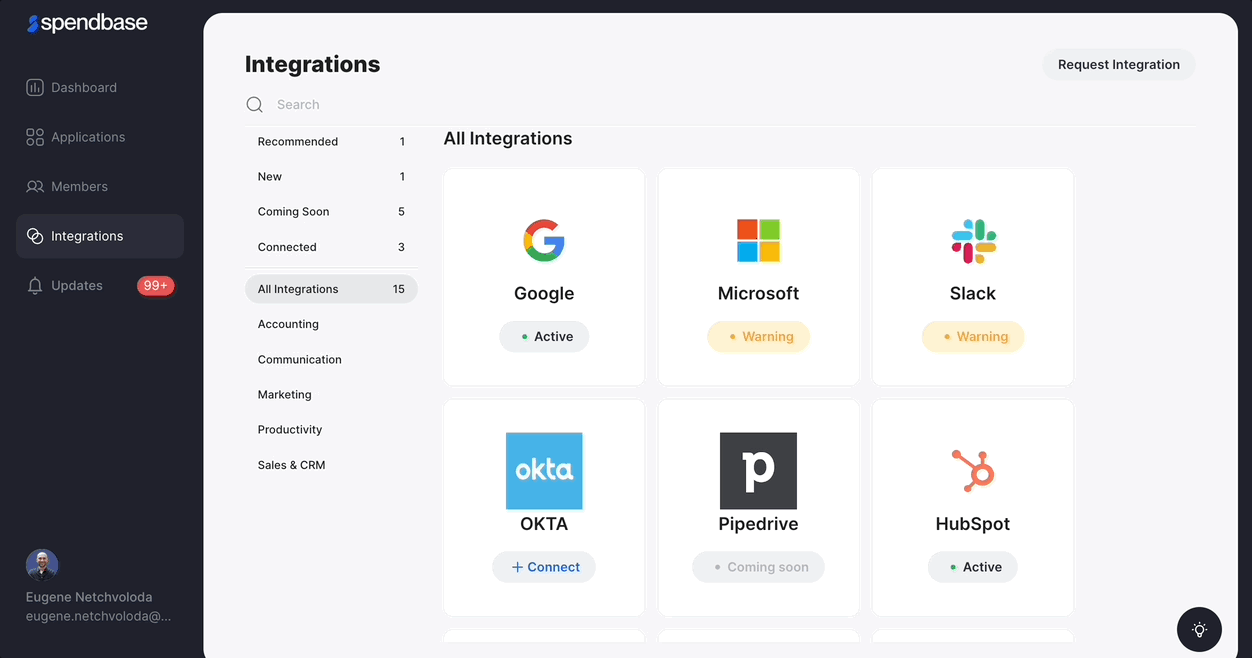Show Sales & CRM integrations
Screen dimensions: 1252x658
click(x=292, y=465)
